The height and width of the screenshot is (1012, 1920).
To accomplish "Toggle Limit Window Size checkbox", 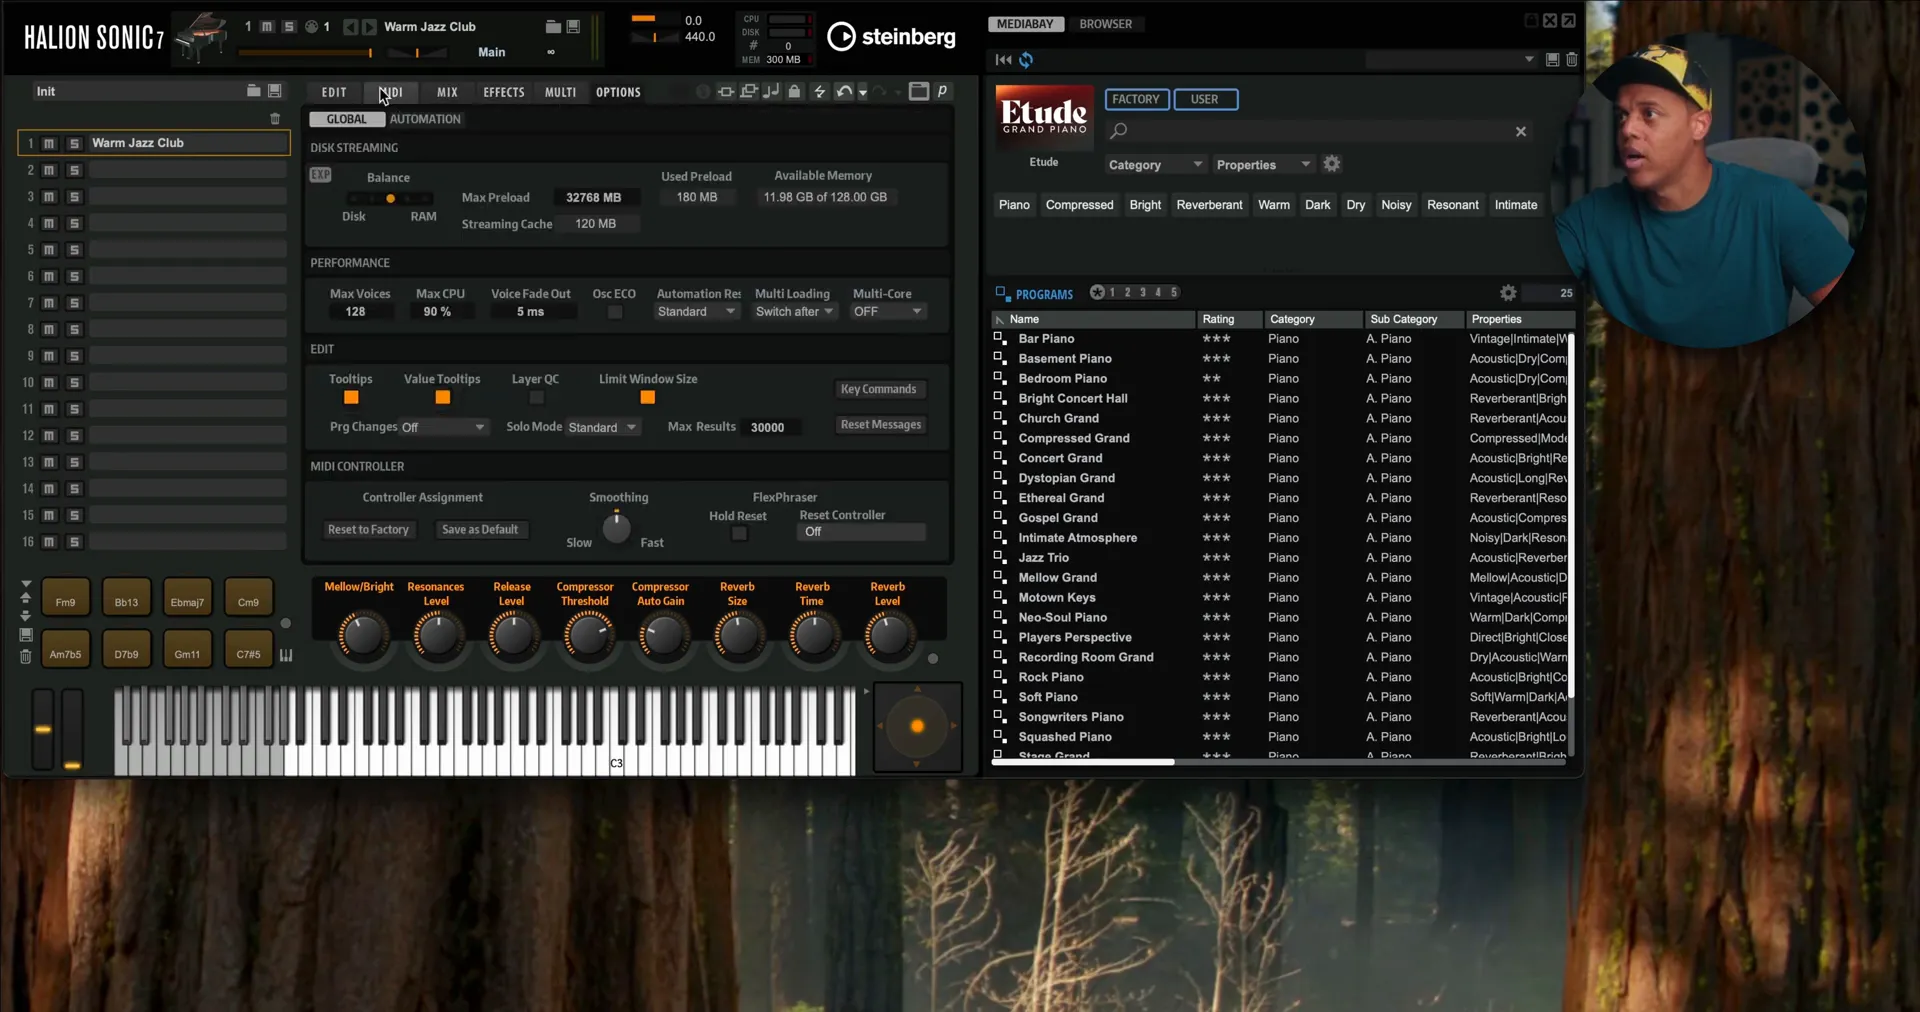I will [x=648, y=398].
